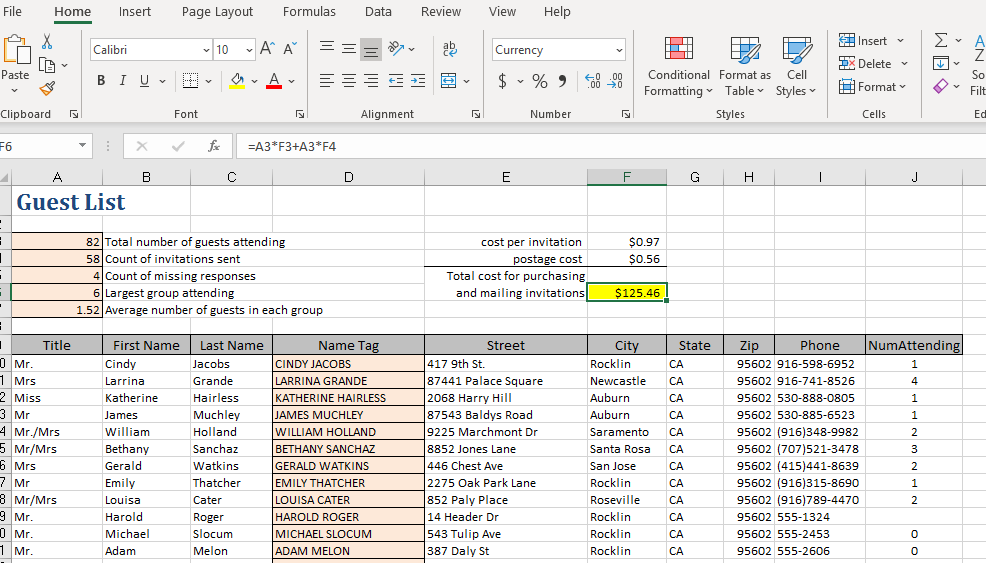
Task: Click the Paste clipboard icon
Action: click(x=16, y=50)
